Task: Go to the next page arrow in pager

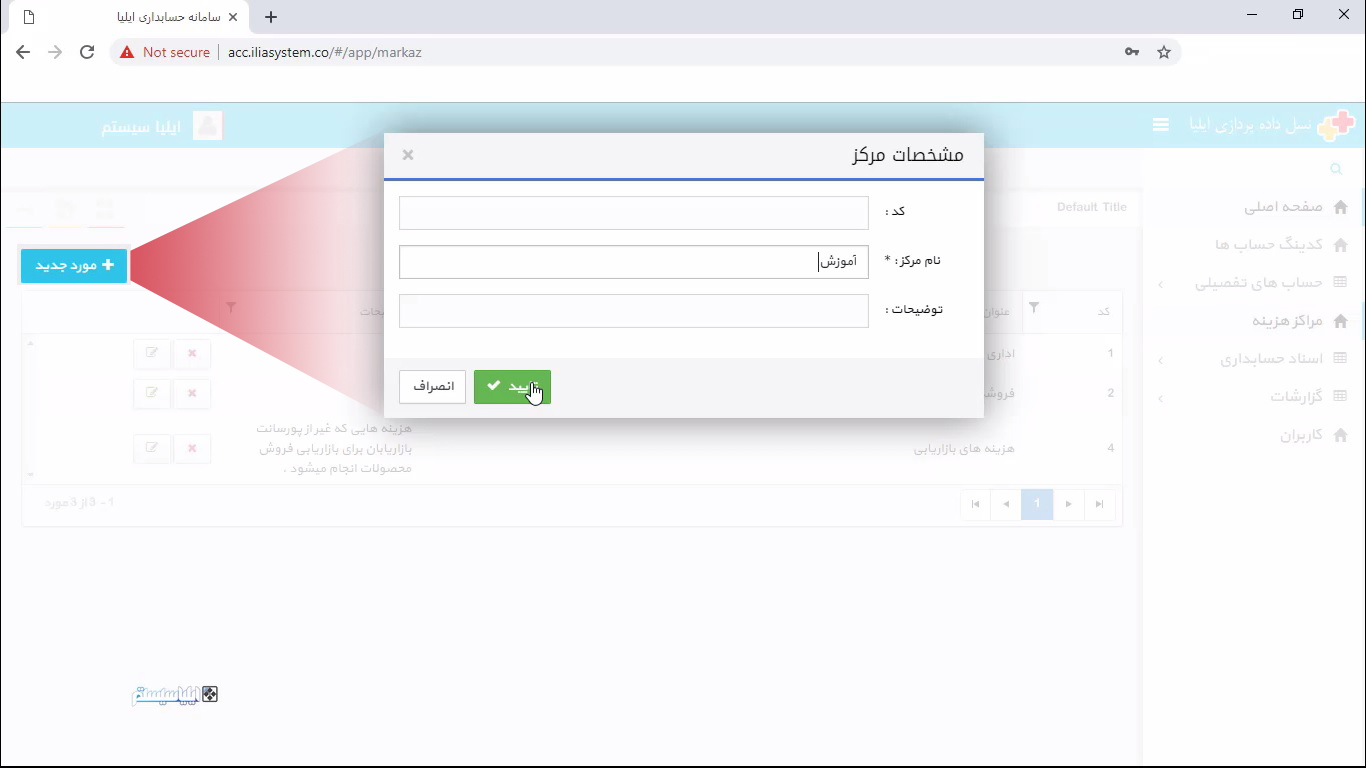Action: pos(1068,504)
